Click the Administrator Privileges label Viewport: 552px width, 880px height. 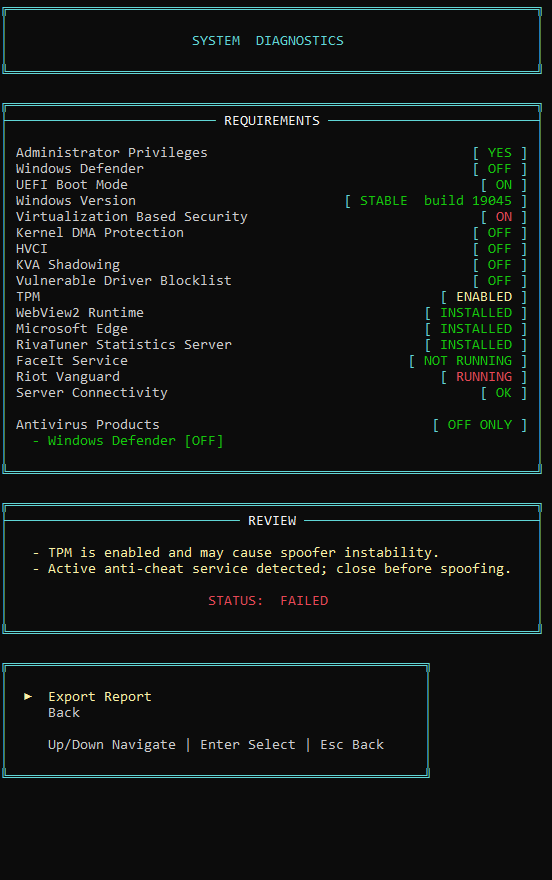point(112,153)
